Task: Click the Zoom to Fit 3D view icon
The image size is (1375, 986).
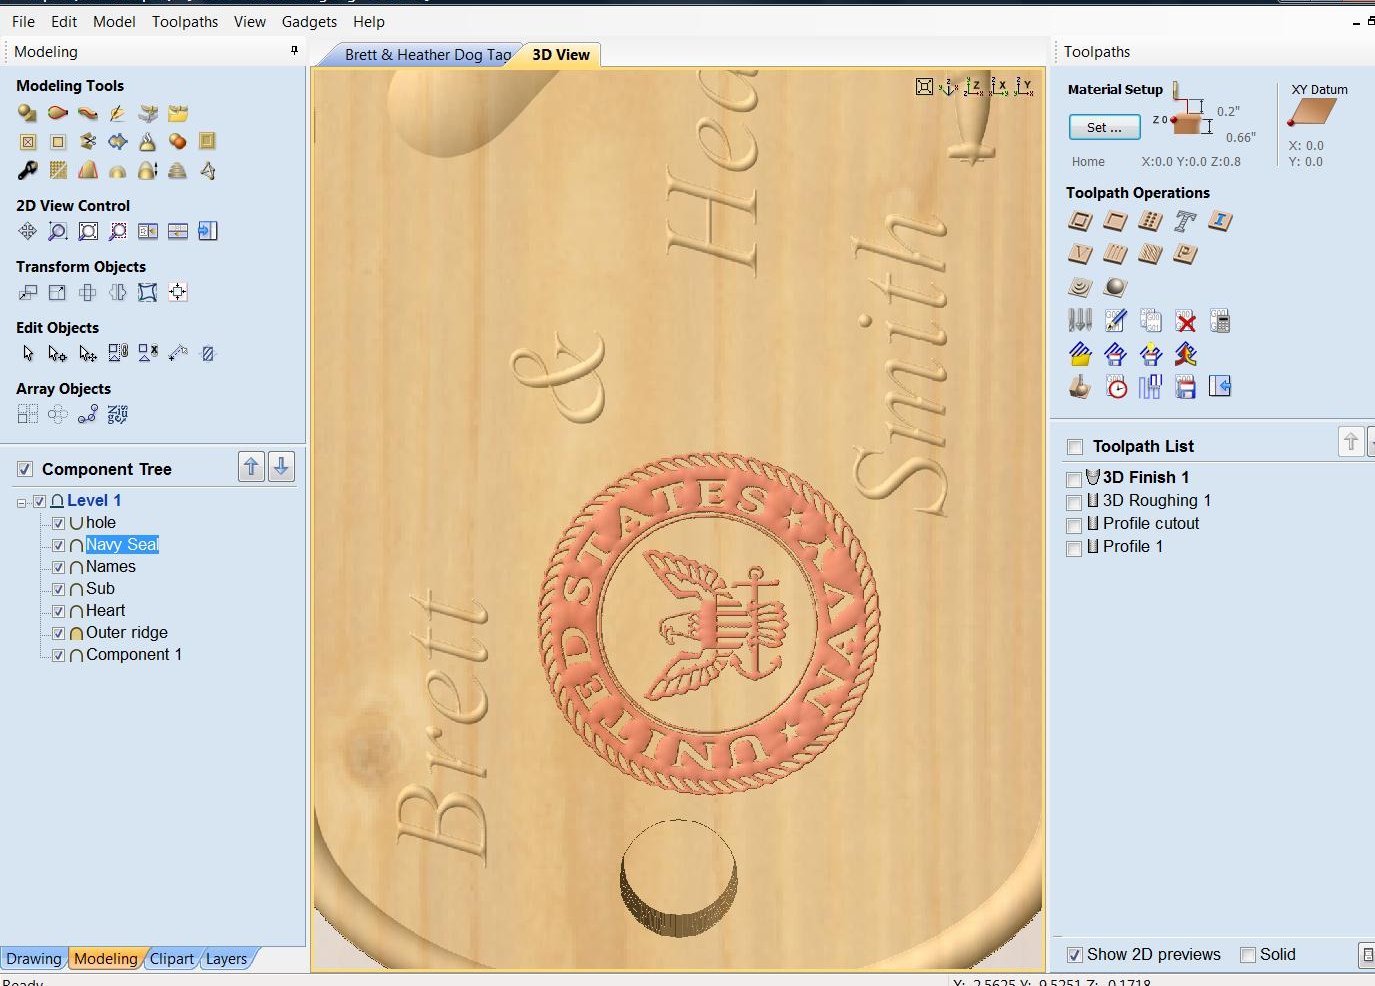Action: [x=925, y=87]
